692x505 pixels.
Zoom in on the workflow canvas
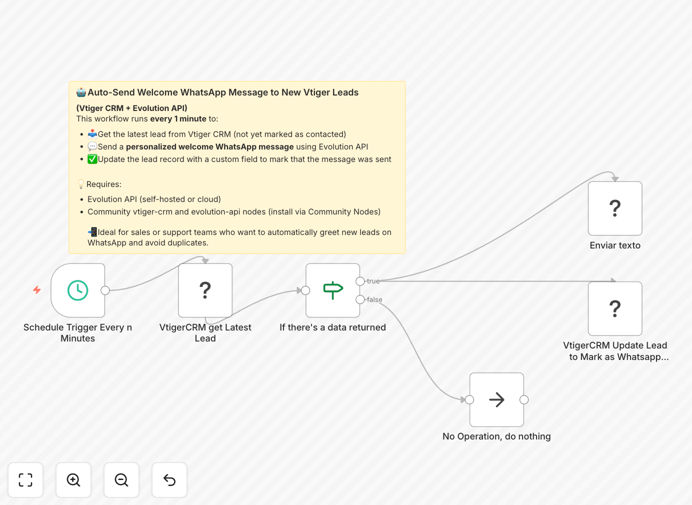(x=73, y=480)
